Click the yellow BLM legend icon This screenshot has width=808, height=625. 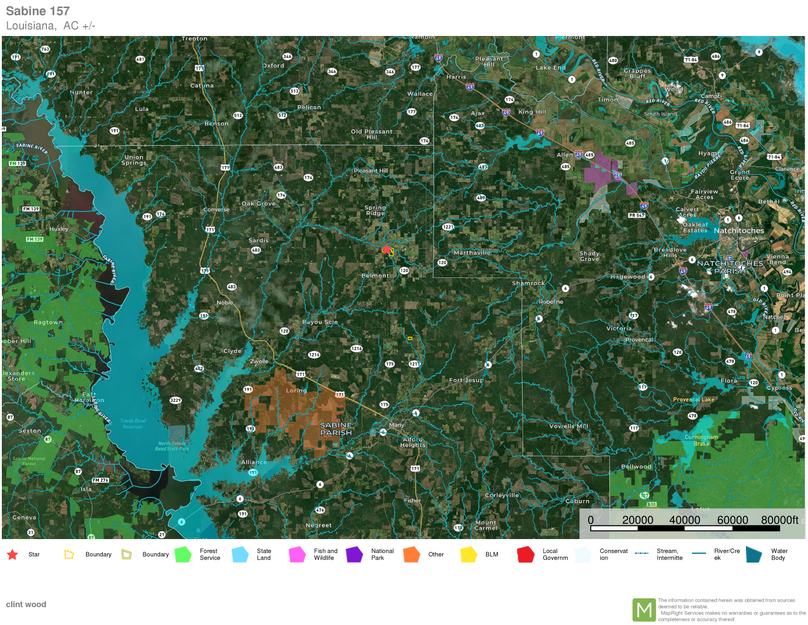(x=468, y=554)
